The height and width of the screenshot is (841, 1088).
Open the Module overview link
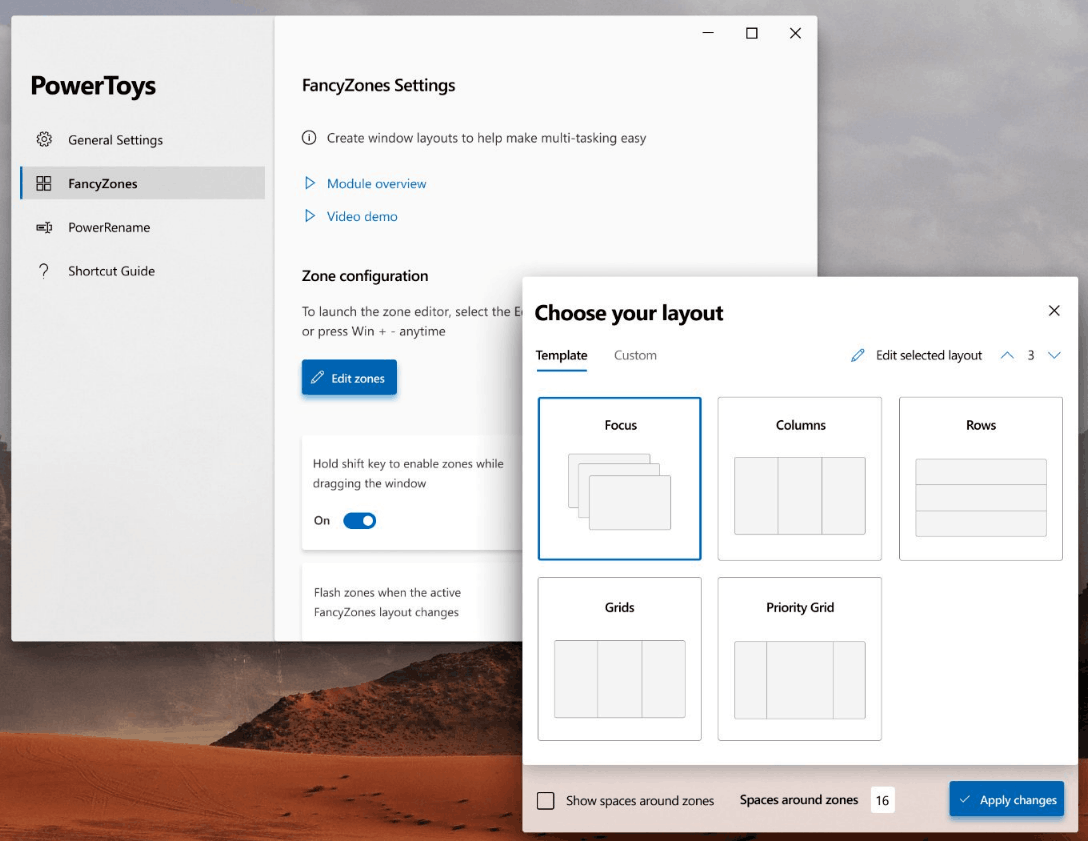coord(377,183)
